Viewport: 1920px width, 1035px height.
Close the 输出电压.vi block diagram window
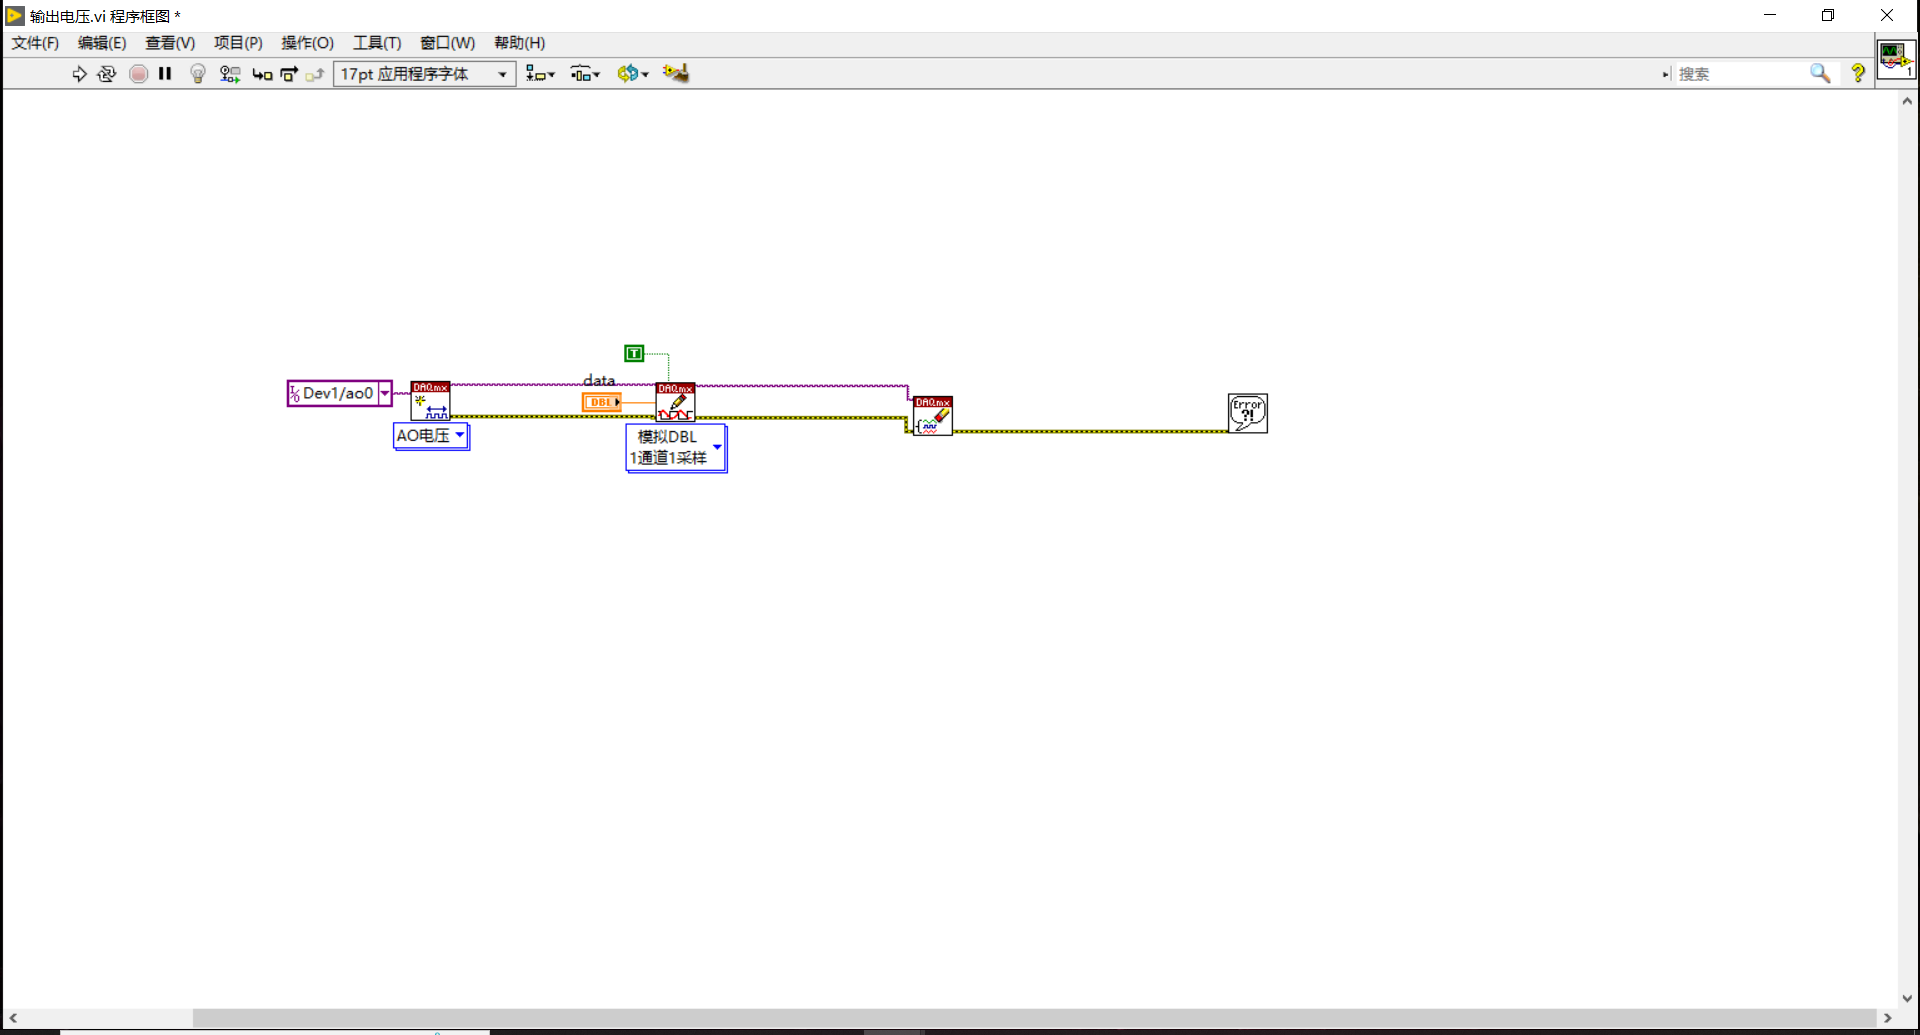click(1887, 15)
